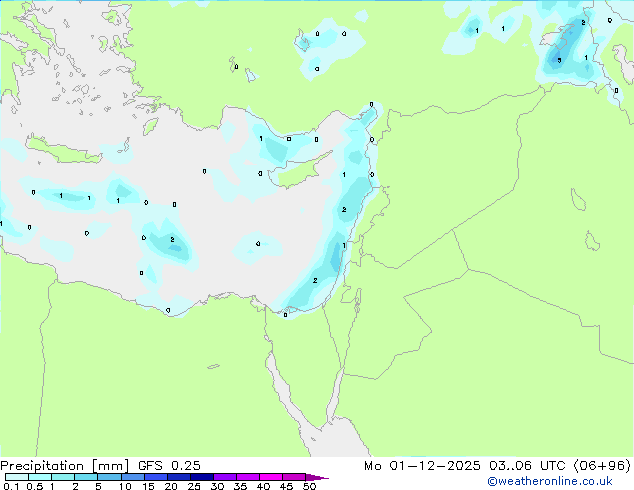634x490 pixels.
Task: Click the legend value label '0.1'
Action: click(x=11, y=486)
